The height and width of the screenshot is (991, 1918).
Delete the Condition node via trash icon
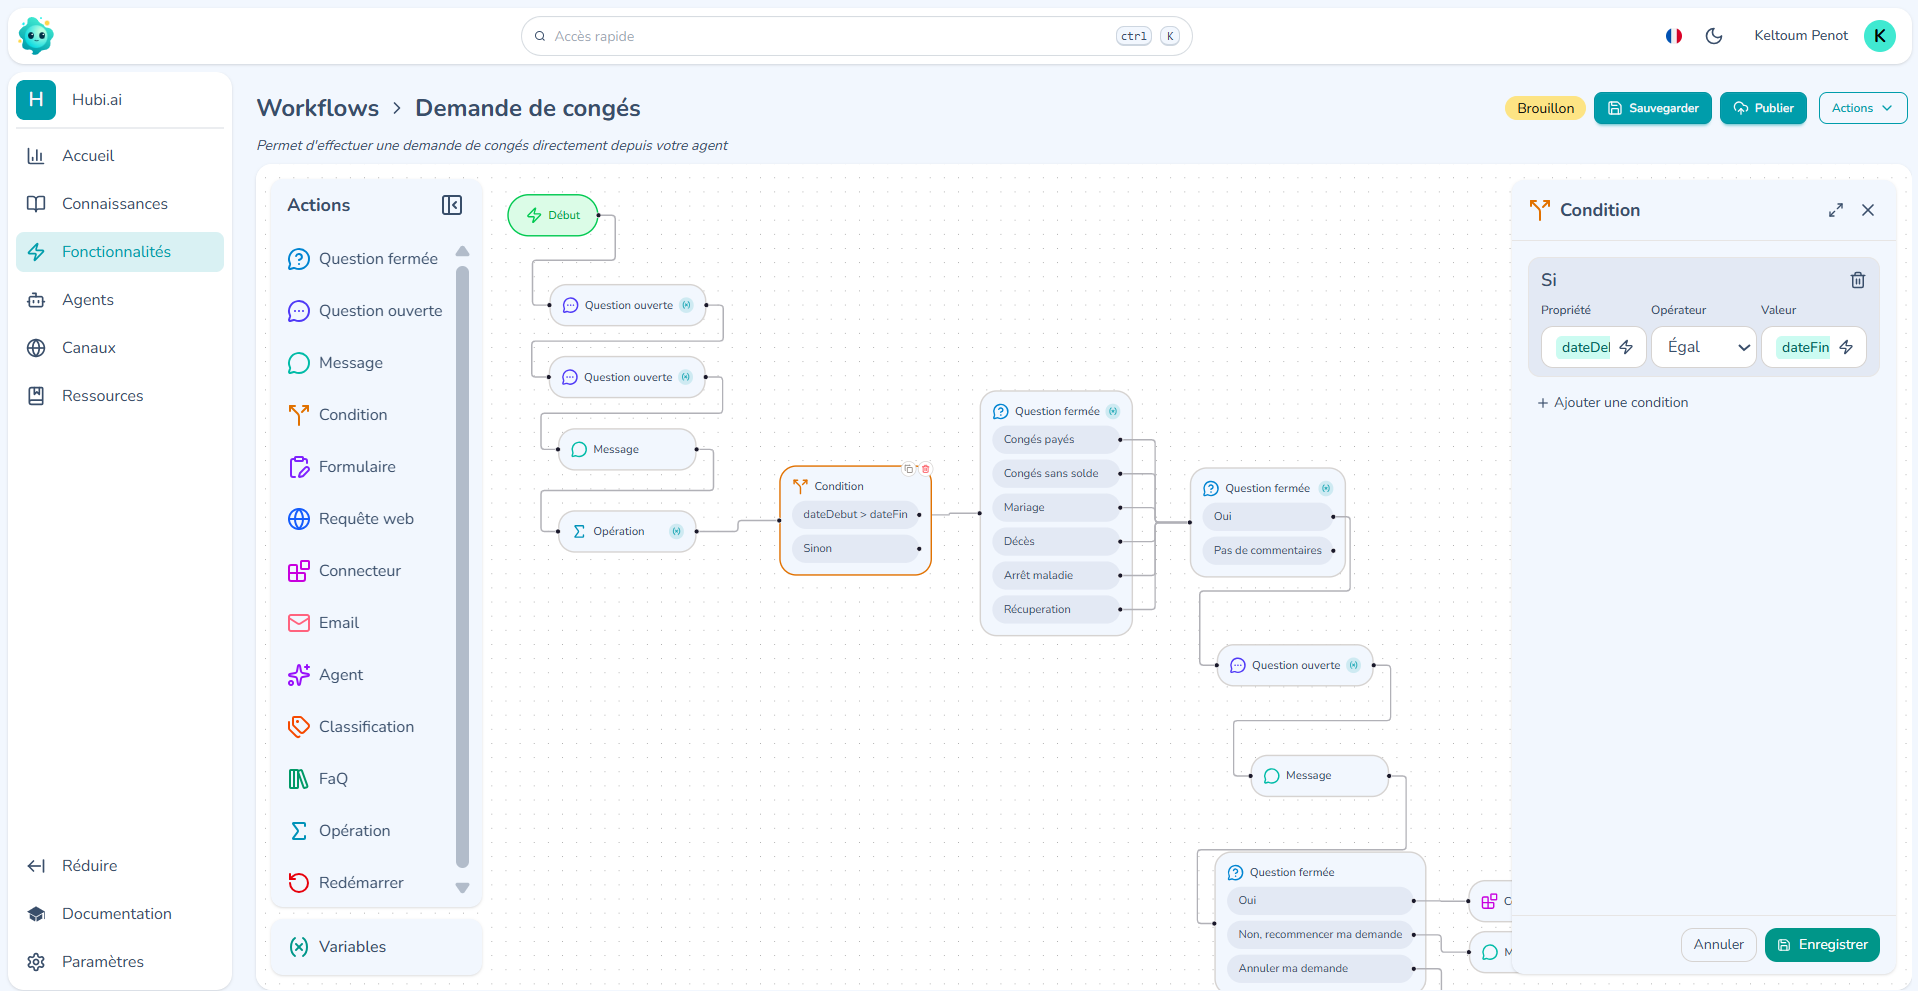coord(926,469)
